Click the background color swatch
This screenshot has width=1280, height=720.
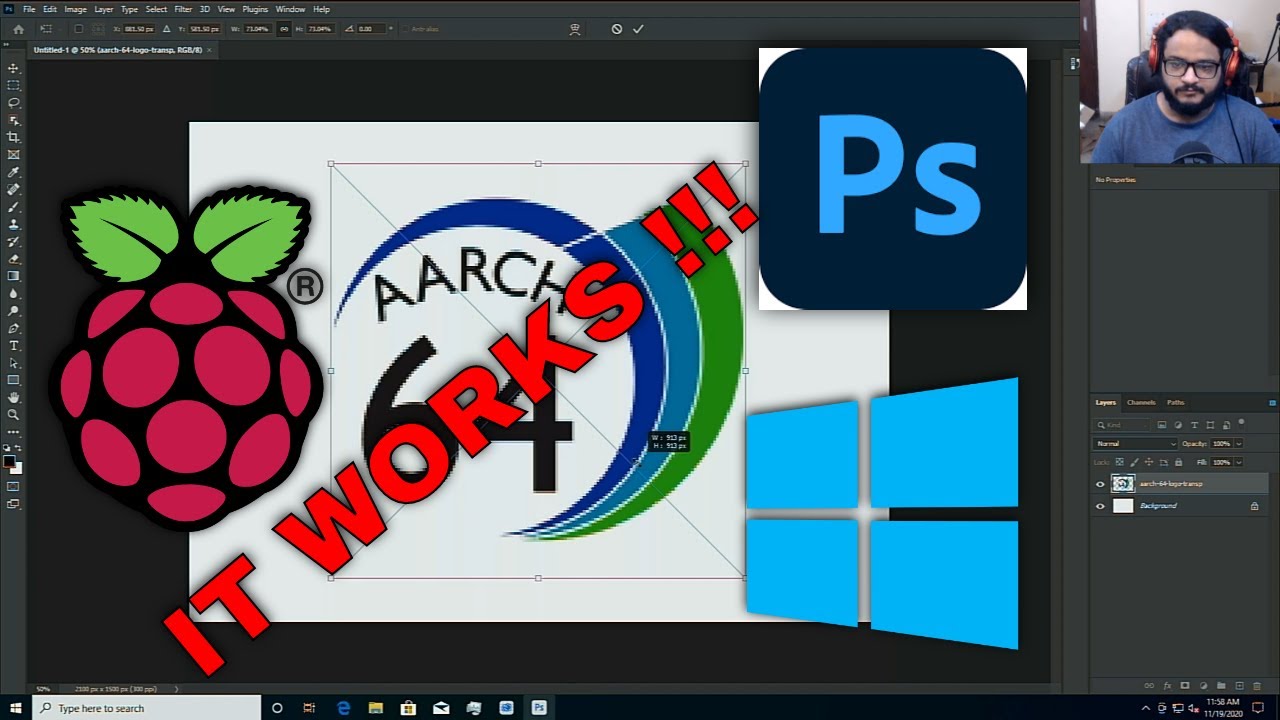17,468
